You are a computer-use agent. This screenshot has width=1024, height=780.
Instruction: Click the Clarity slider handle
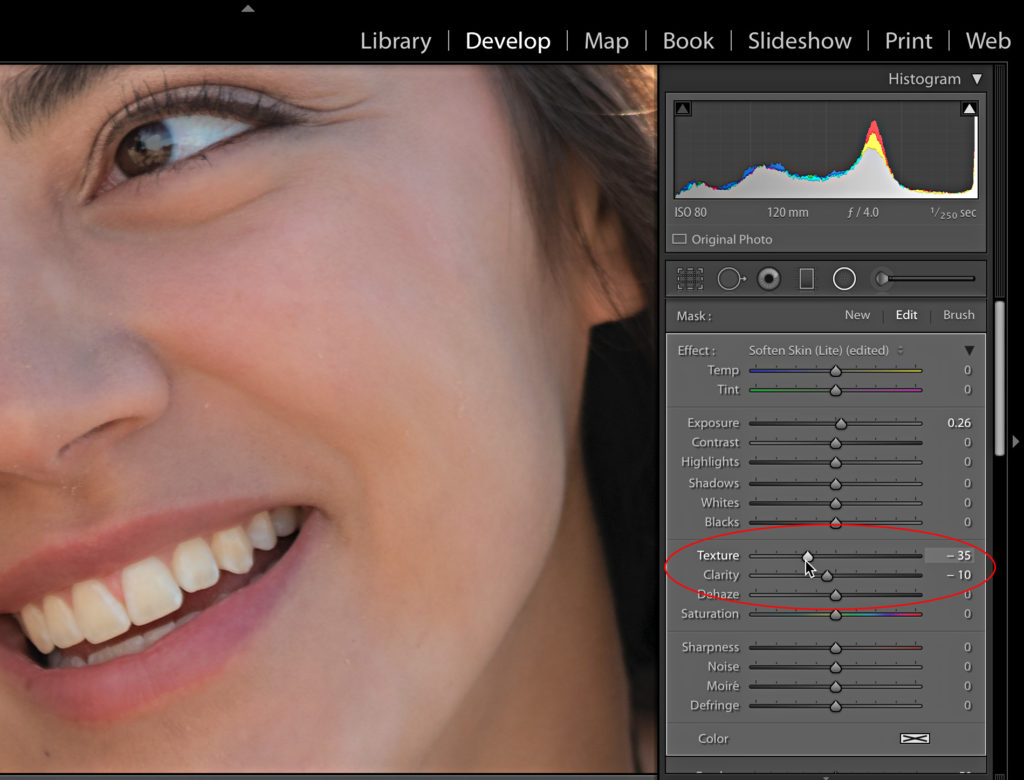(x=827, y=576)
